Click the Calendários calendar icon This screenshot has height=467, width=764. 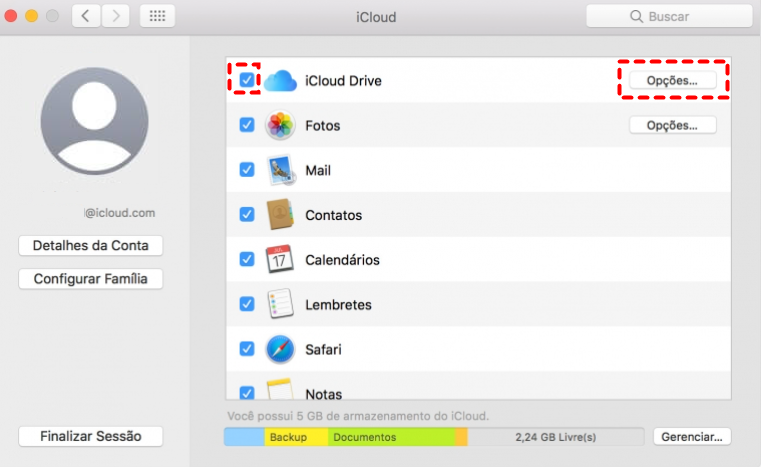pyautogui.click(x=280, y=259)
